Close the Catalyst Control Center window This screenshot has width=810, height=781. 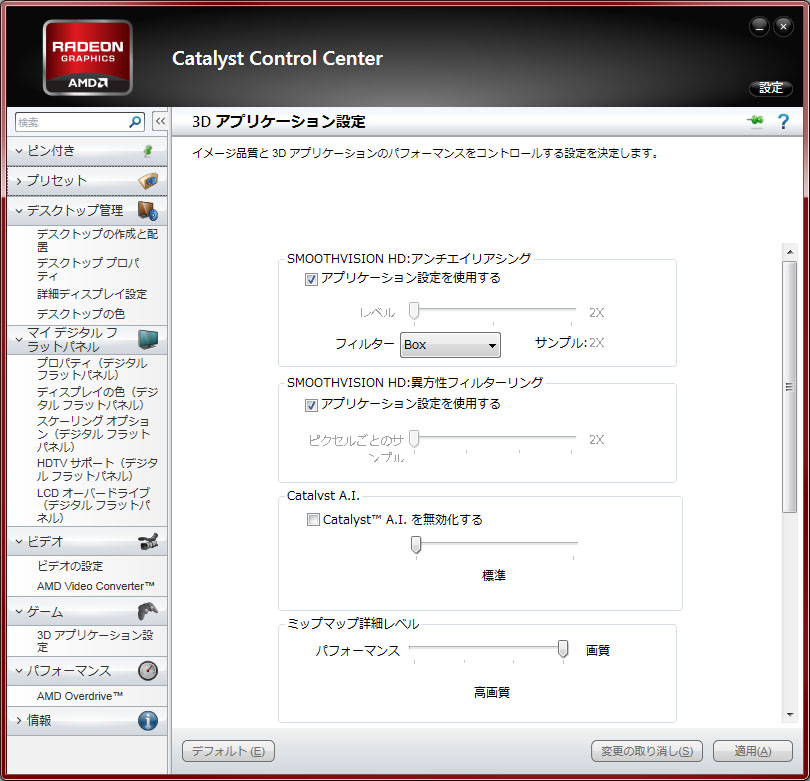coord(783,27)
